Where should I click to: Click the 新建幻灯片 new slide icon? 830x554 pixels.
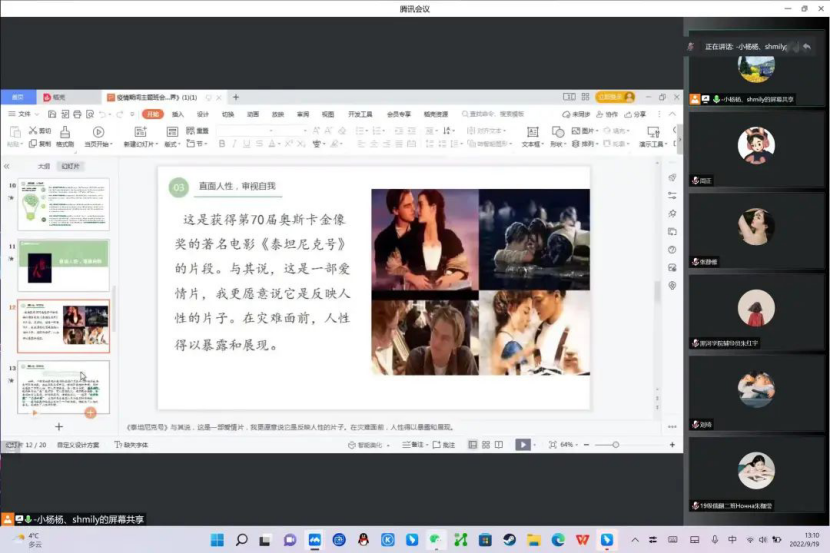[141, 131]
